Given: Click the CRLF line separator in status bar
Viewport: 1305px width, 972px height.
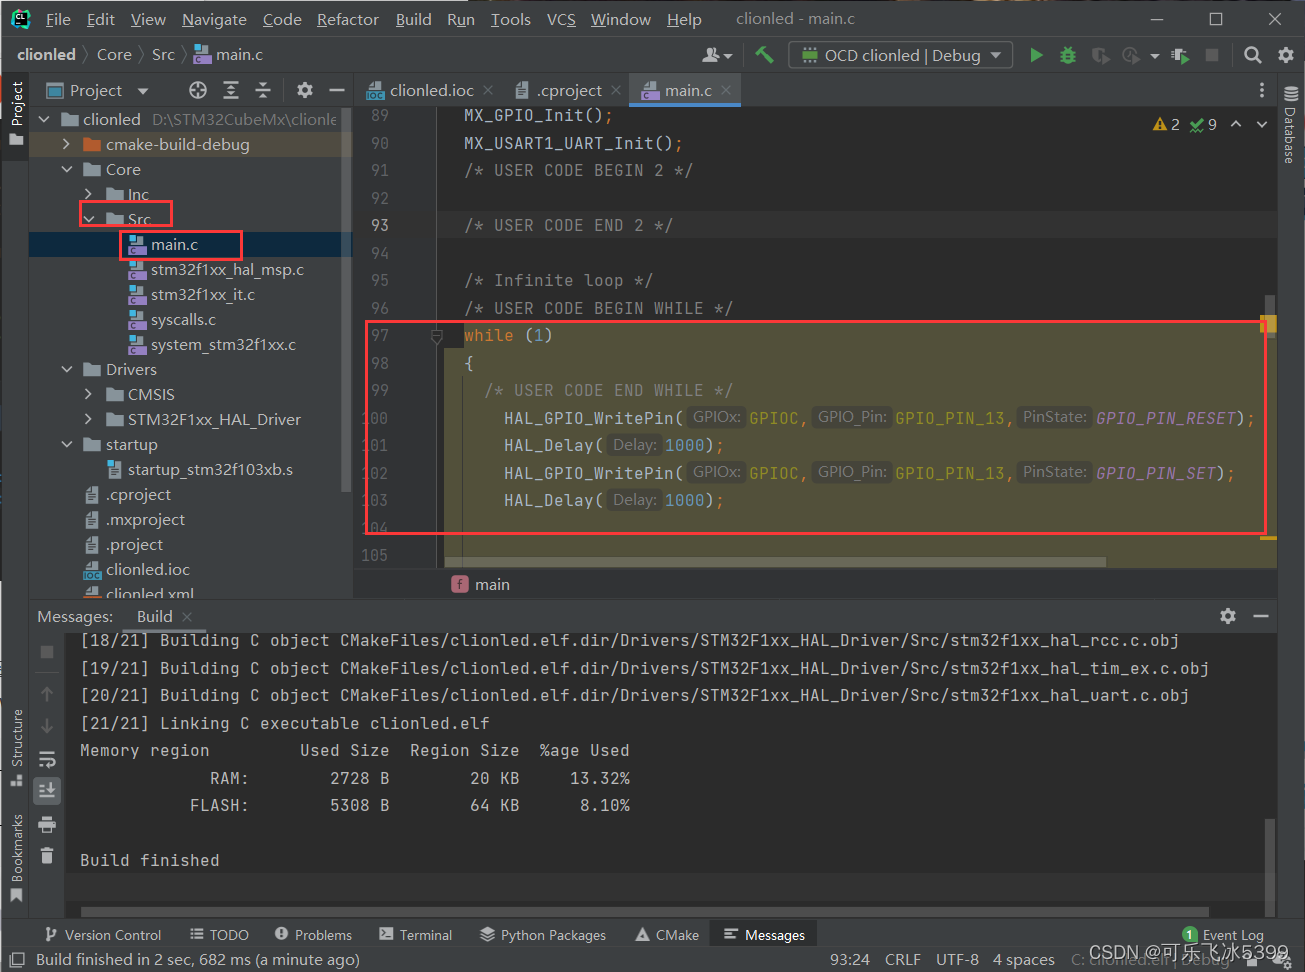Looking at the screenshot, I should pyautogui.click(x=902, y=959).
